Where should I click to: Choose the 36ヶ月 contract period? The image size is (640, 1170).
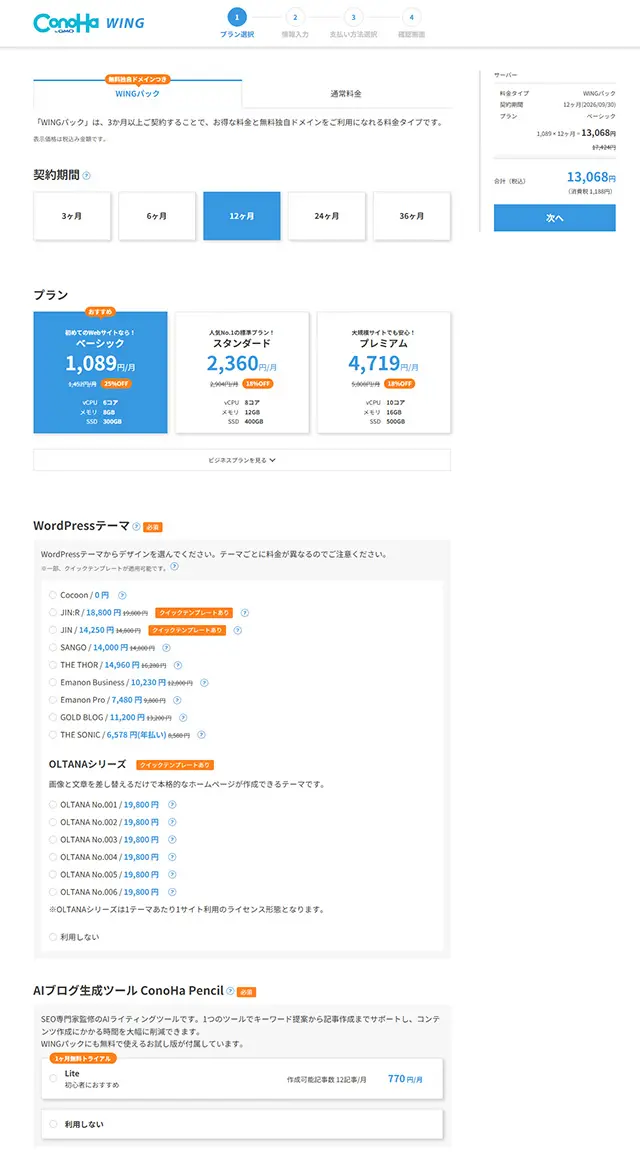411,216
